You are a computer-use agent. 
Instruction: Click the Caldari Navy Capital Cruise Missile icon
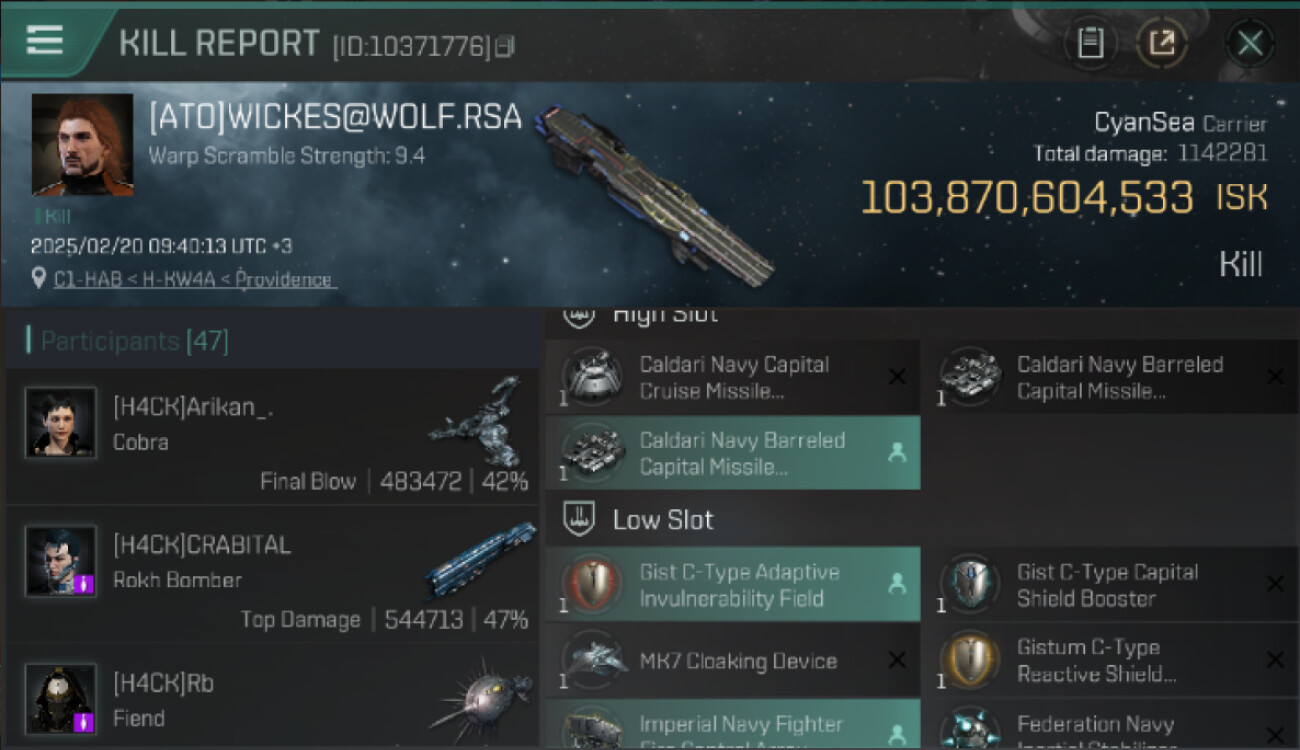[591, 377]
